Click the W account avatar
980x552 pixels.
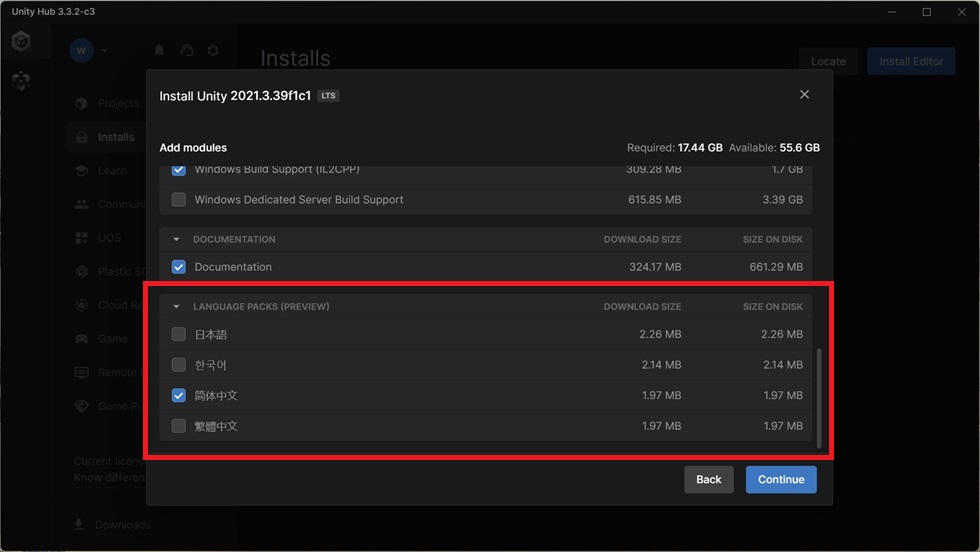(82, 51)
